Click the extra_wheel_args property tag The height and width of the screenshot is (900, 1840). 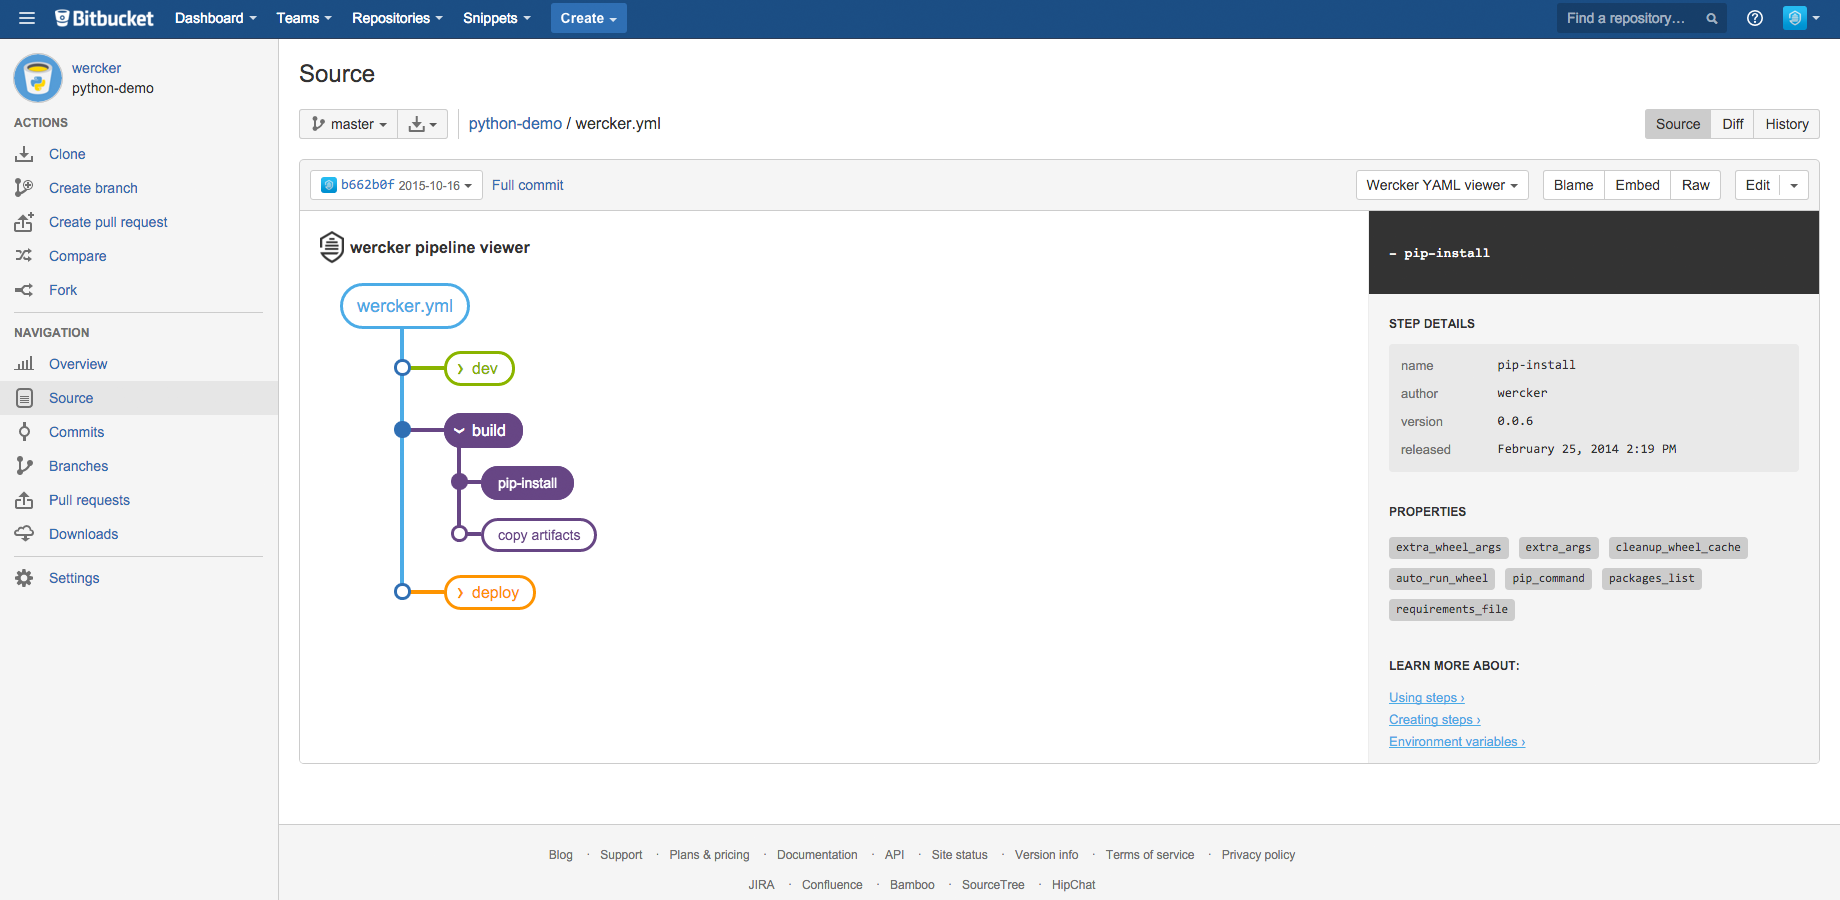[x=1449, y=547]
